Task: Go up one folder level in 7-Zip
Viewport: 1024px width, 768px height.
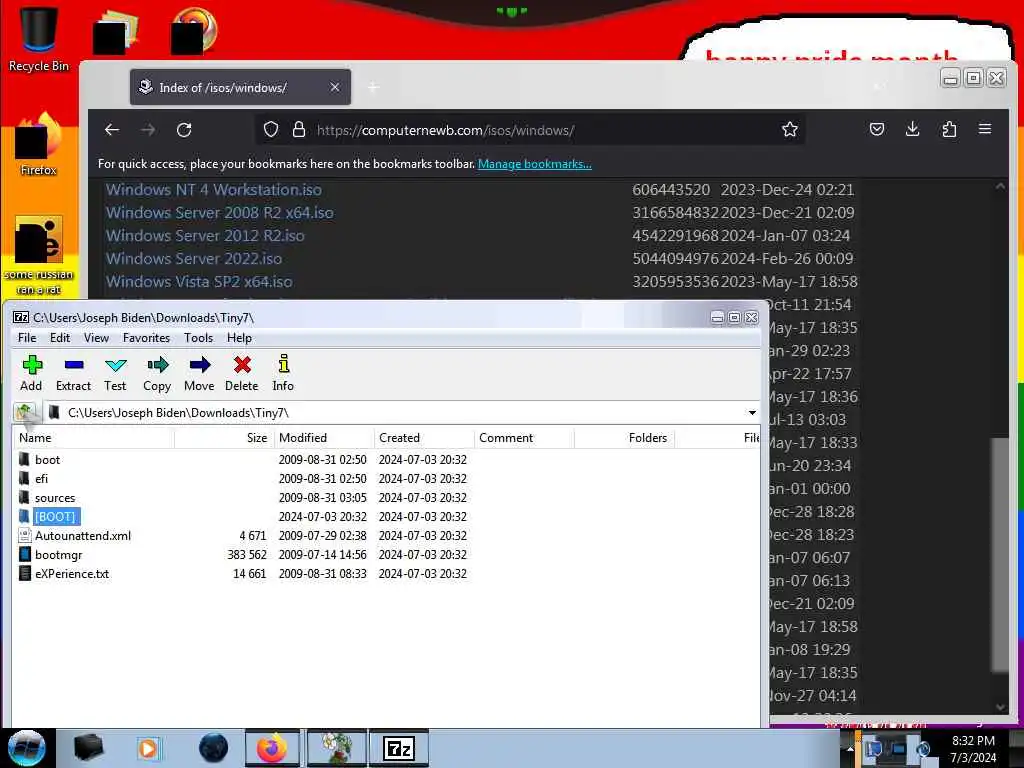Action: [x=25, y=412]
